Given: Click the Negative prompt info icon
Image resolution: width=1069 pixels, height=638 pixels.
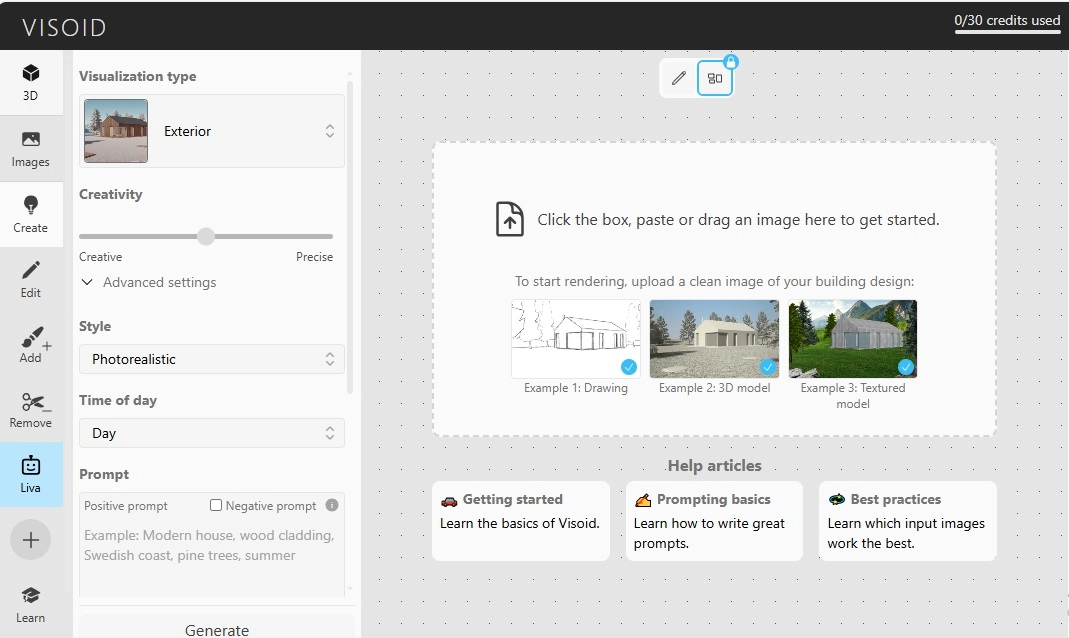Looking at the screenshot, I should pos(332,505).
